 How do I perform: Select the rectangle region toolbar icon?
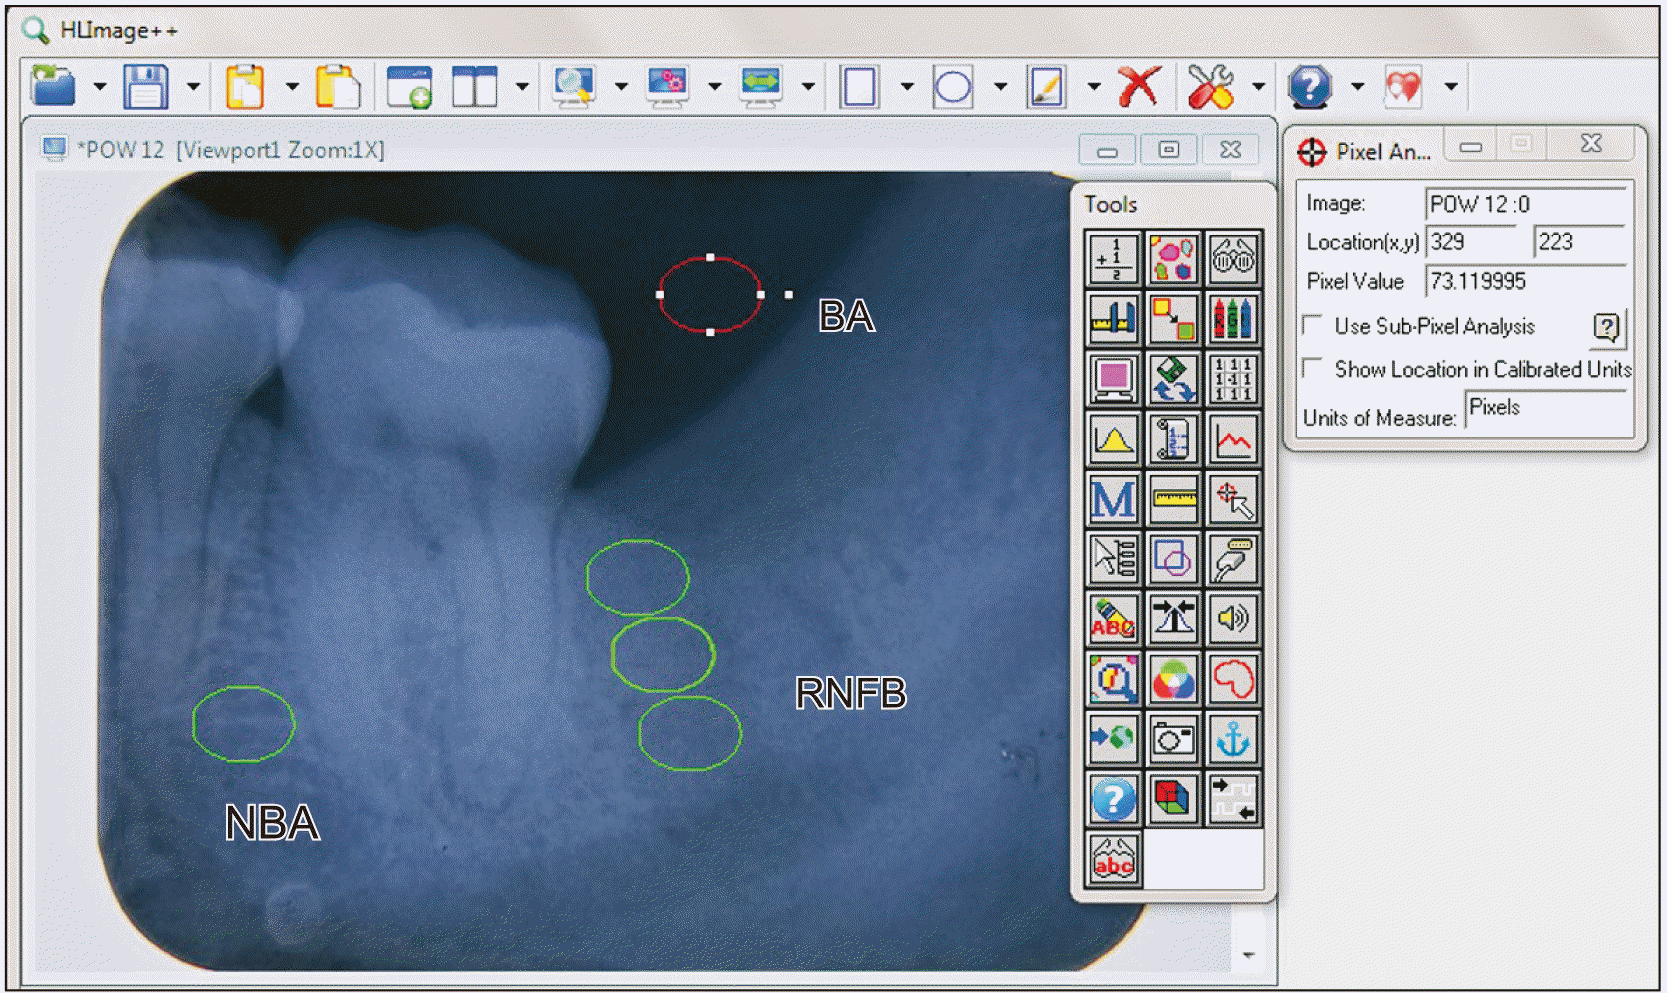pos(859,86)
